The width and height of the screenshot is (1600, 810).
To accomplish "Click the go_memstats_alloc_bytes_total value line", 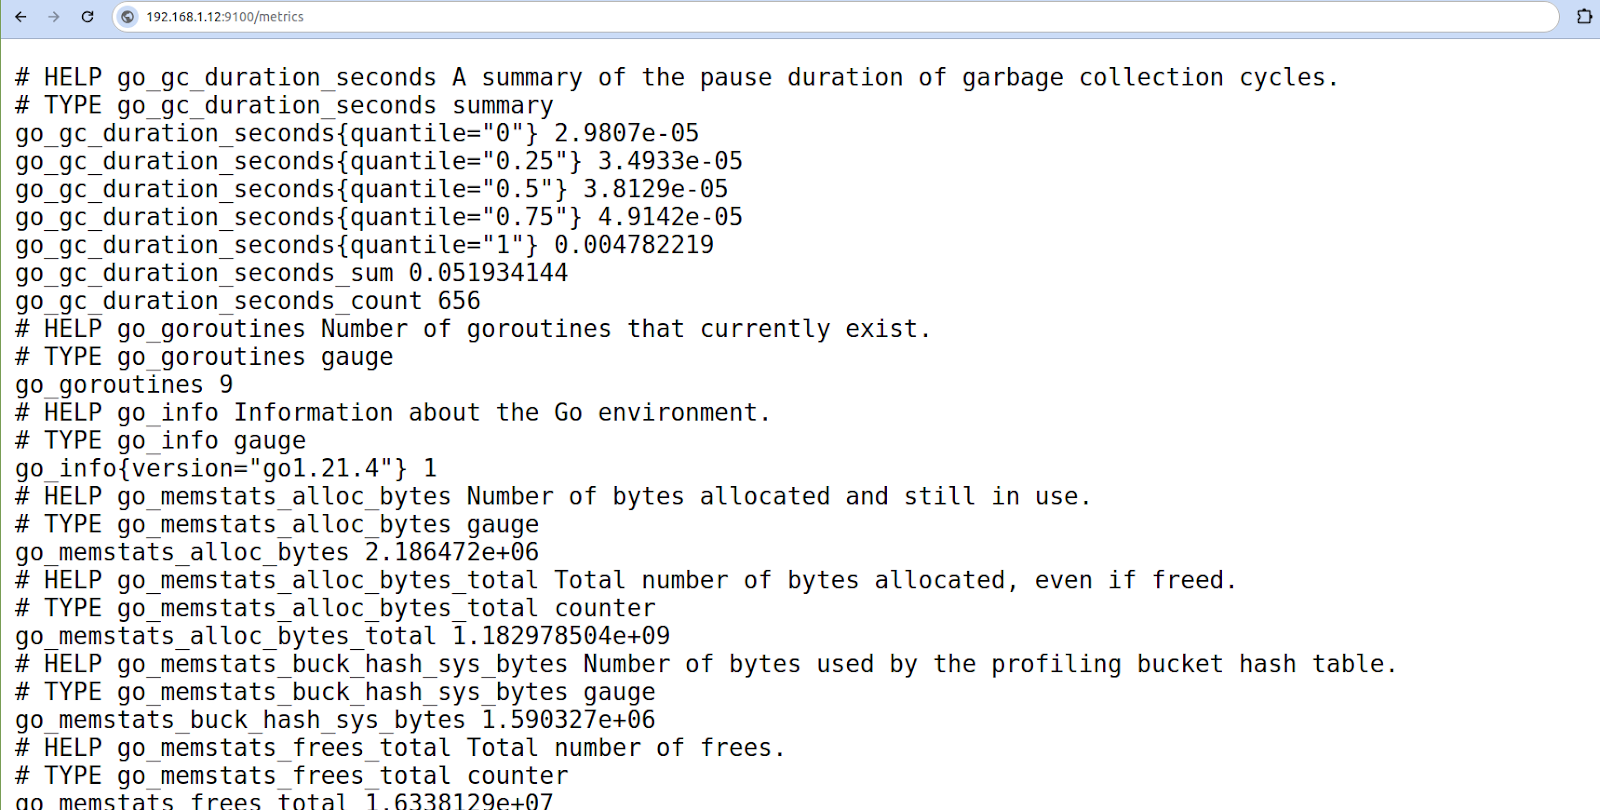I will [342, 637].
